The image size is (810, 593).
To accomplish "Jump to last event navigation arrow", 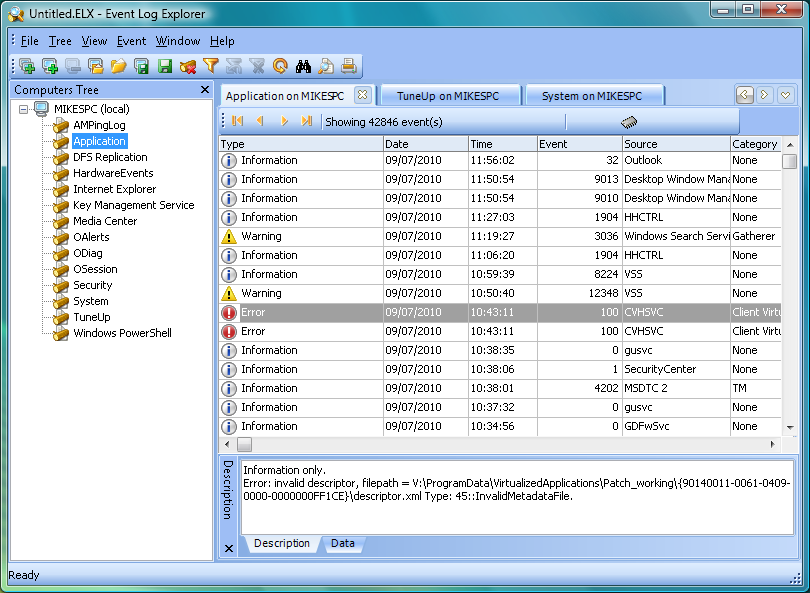I will (x=307, y=121).
